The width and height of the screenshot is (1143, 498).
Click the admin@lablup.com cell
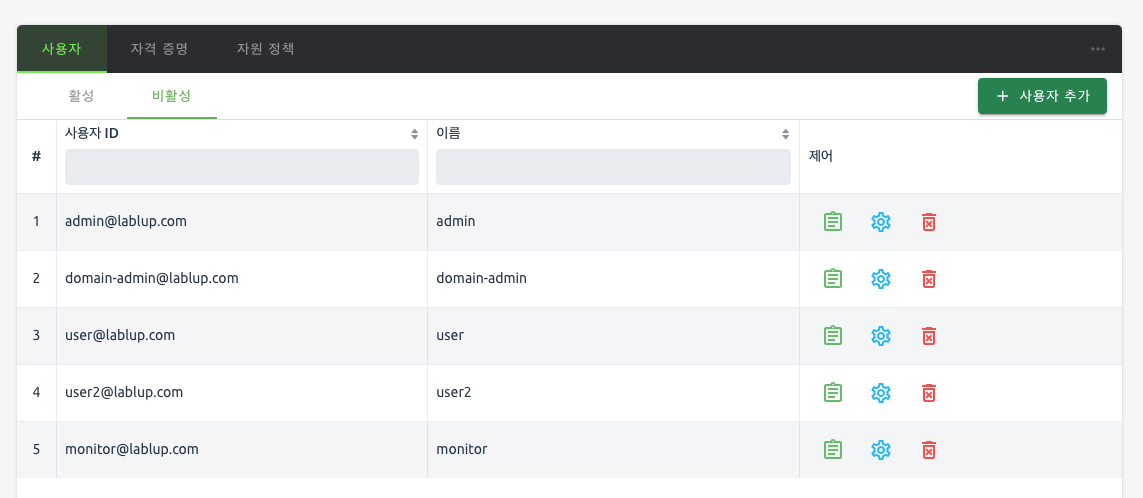242,222
